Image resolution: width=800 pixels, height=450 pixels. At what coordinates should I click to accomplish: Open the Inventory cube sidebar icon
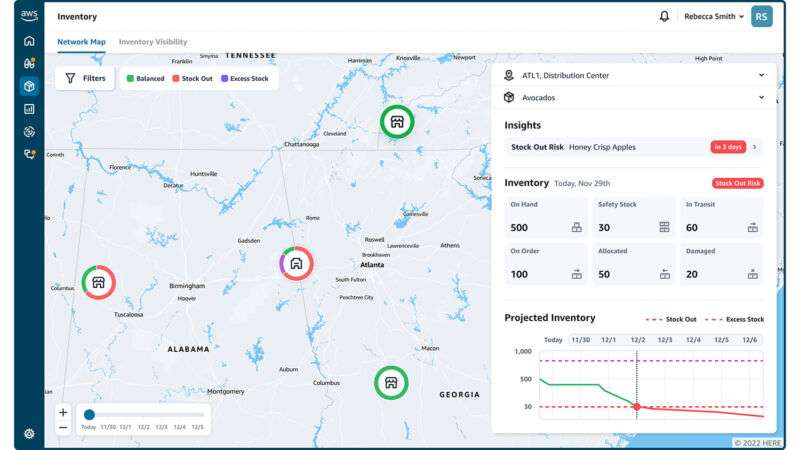pos(29,86)
